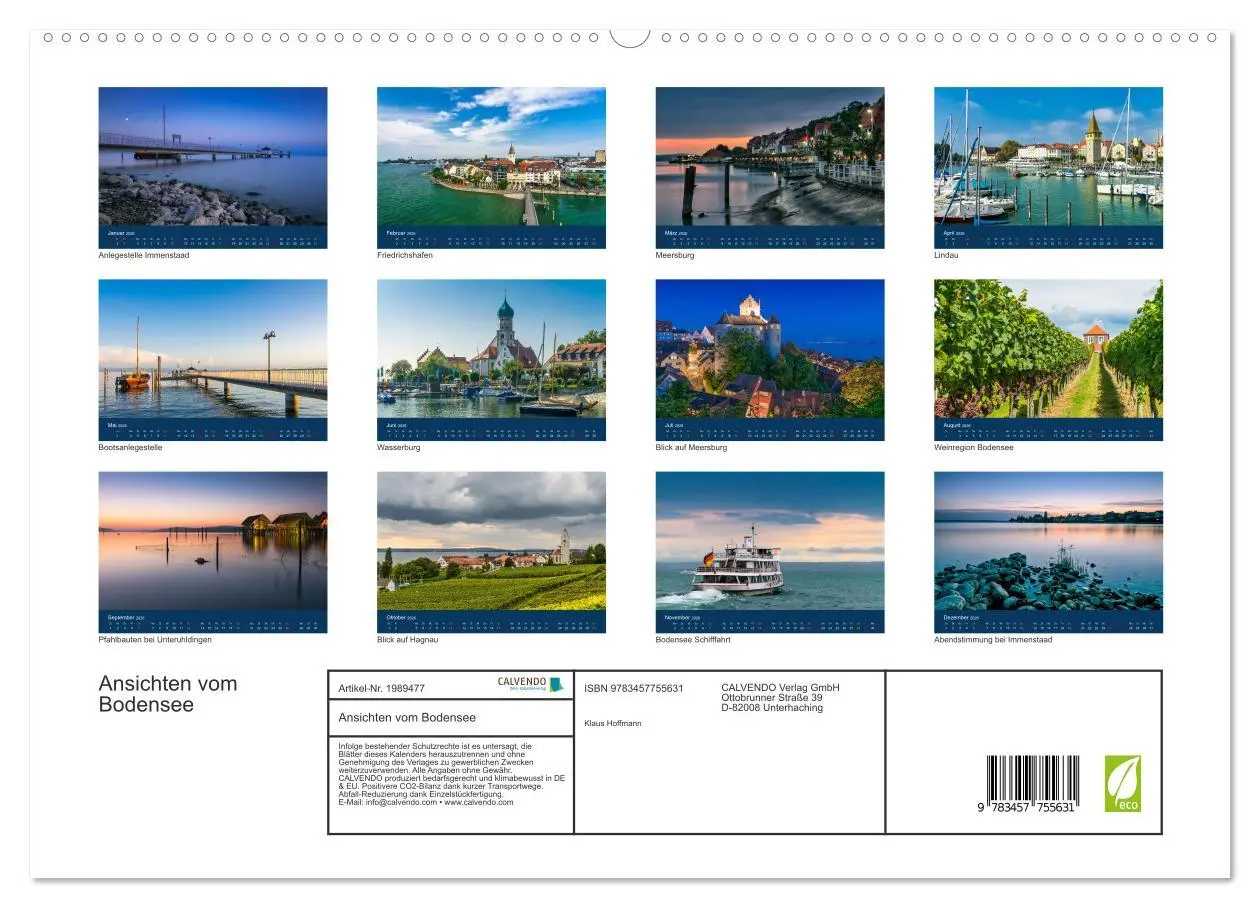
Task: Click the Blick auf Meersburg July photo
Action: coord(770,348)
